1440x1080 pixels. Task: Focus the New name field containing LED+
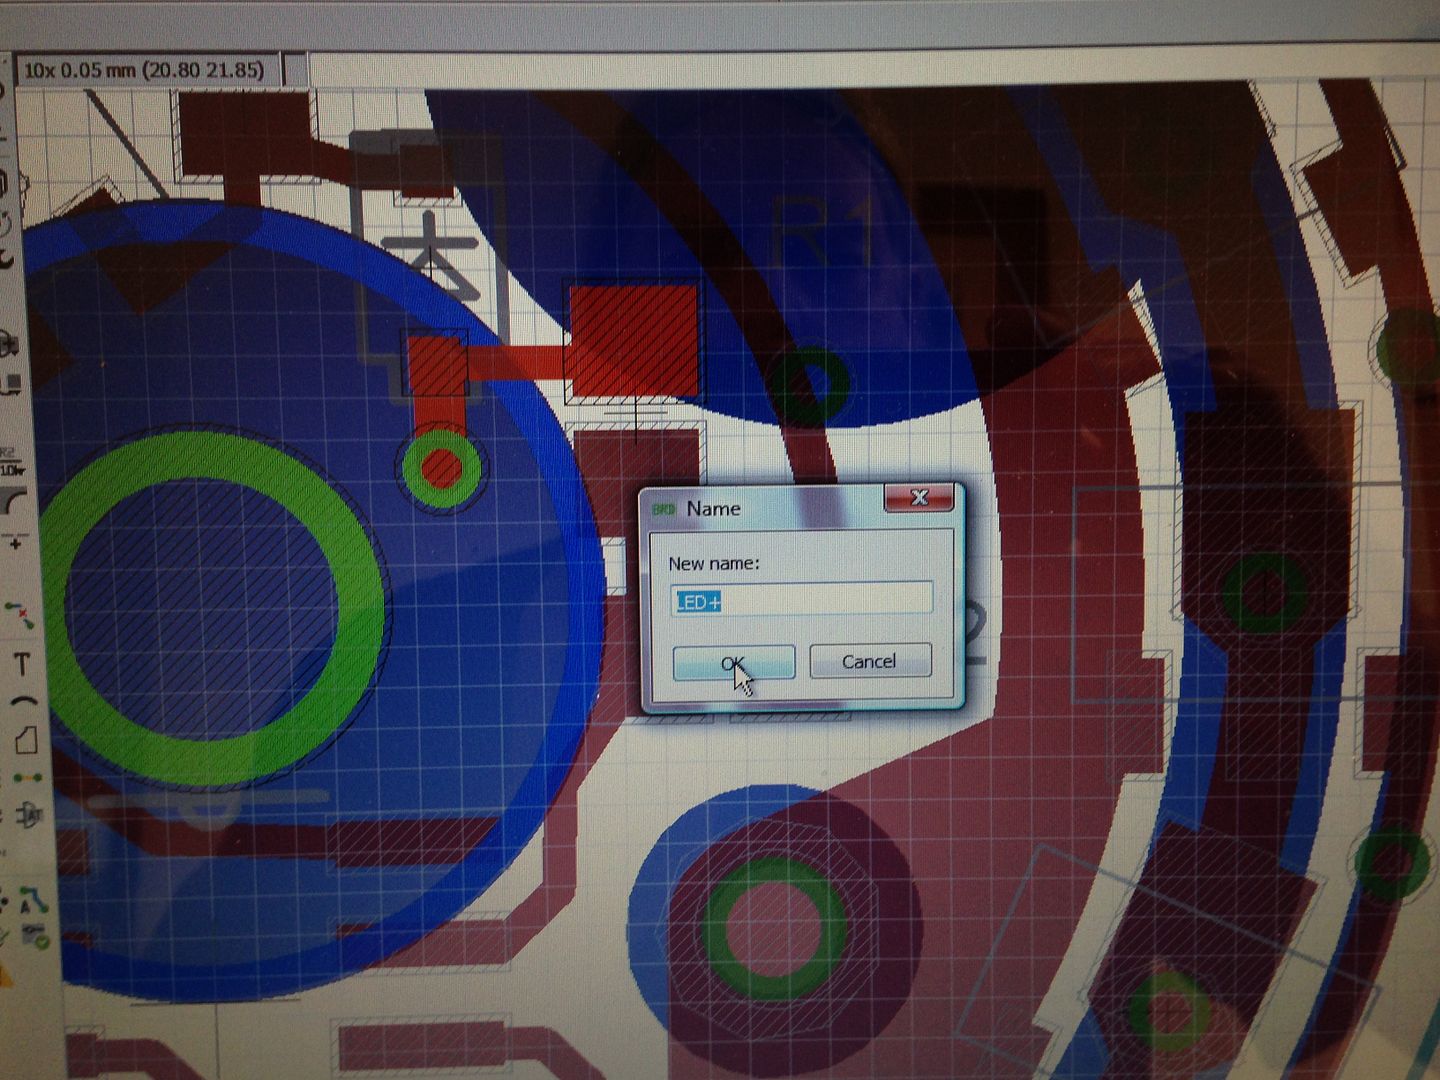click(x=801, y=600)
